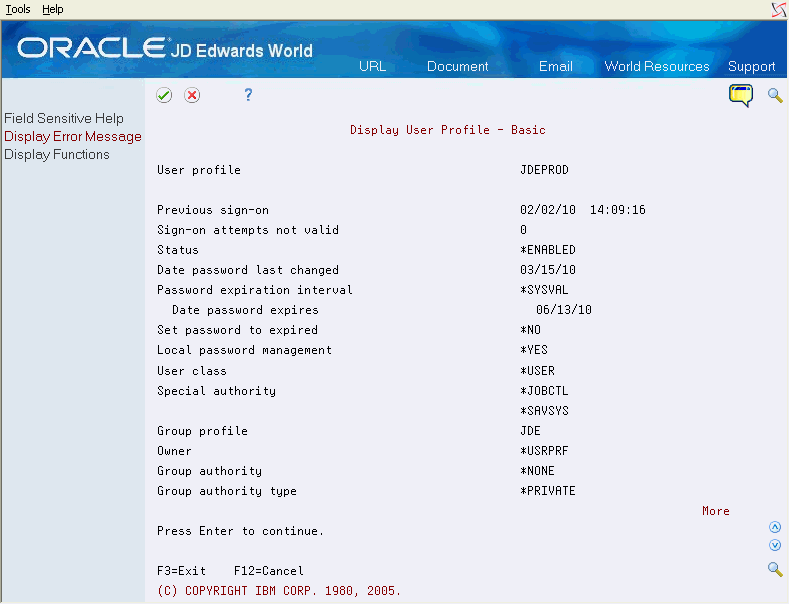789x604 pixels.
Task: Click the previous sign-on time 14:09:16
Action: click(x=617, y=210)
